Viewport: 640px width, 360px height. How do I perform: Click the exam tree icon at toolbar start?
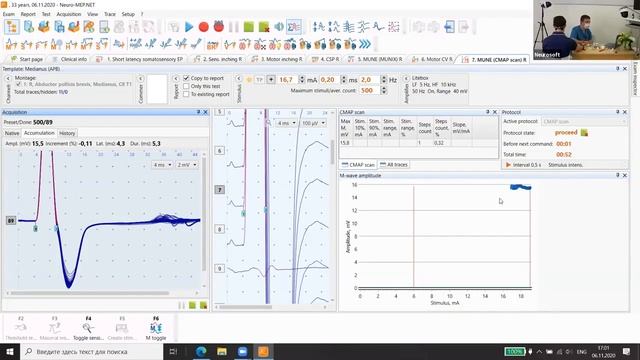click(x=12, y=27)
